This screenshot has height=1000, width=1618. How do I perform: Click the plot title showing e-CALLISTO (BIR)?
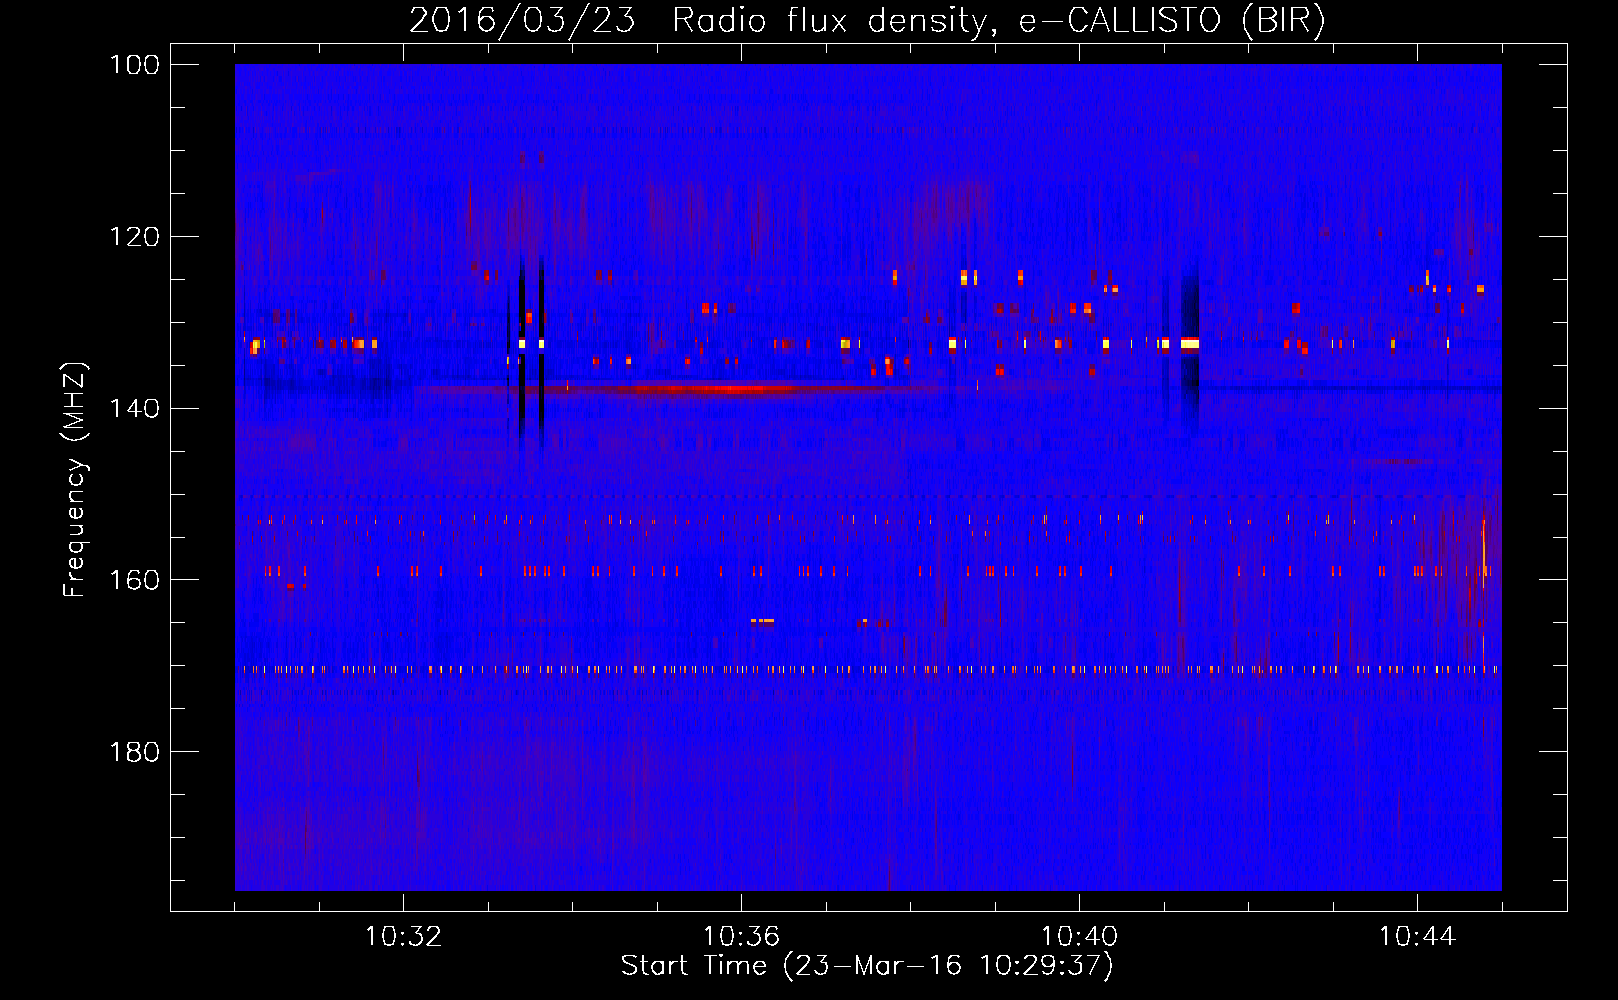867,20
